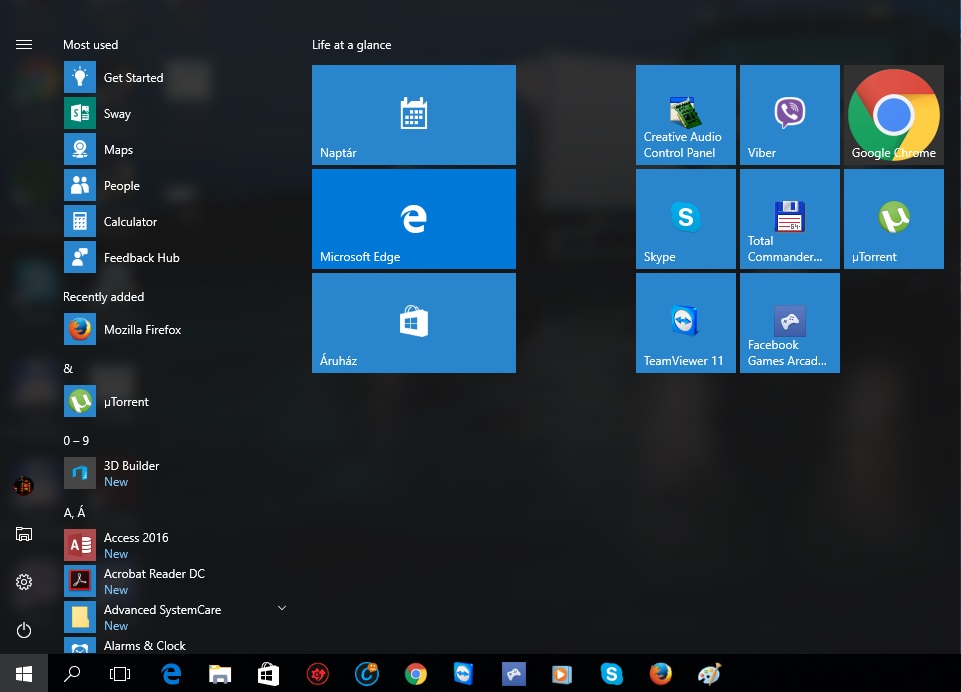Select the Recently added heading

[104, 297]
